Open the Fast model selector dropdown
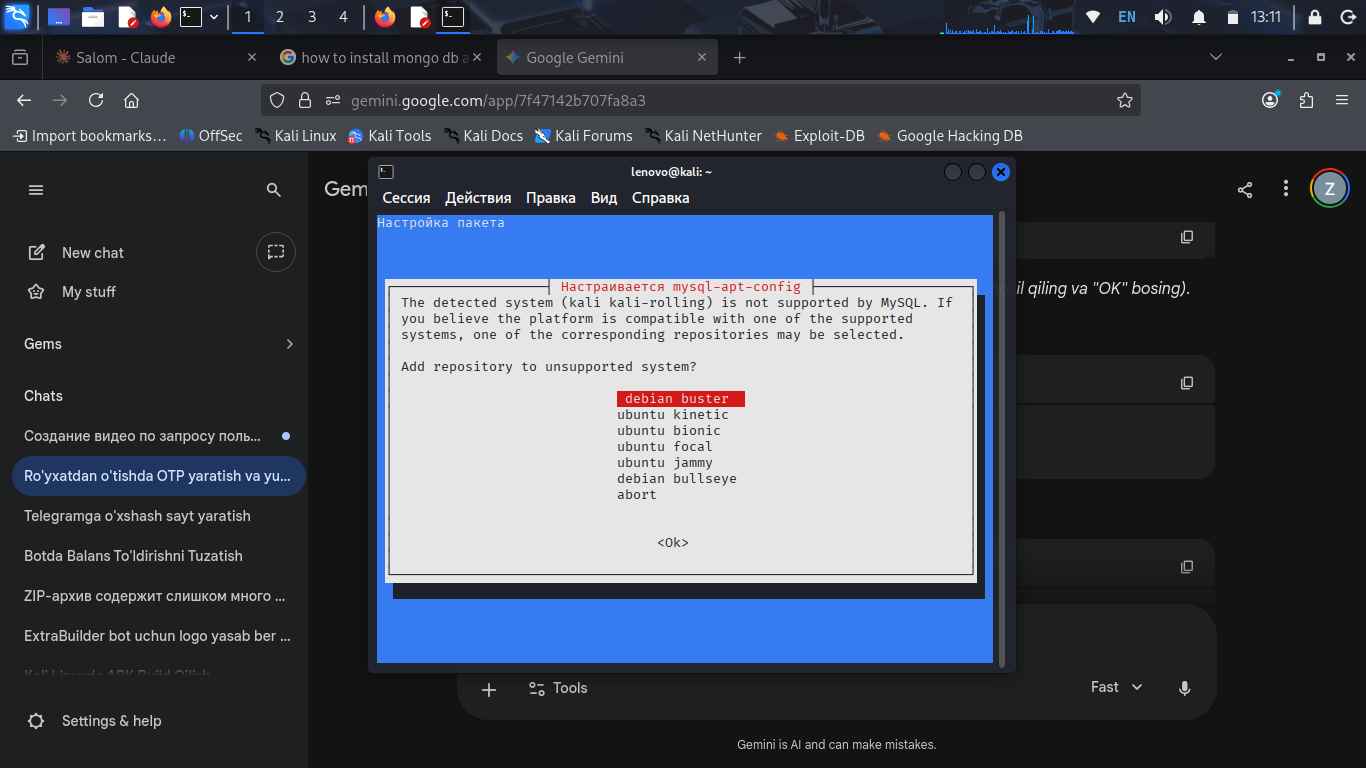 1116,687
